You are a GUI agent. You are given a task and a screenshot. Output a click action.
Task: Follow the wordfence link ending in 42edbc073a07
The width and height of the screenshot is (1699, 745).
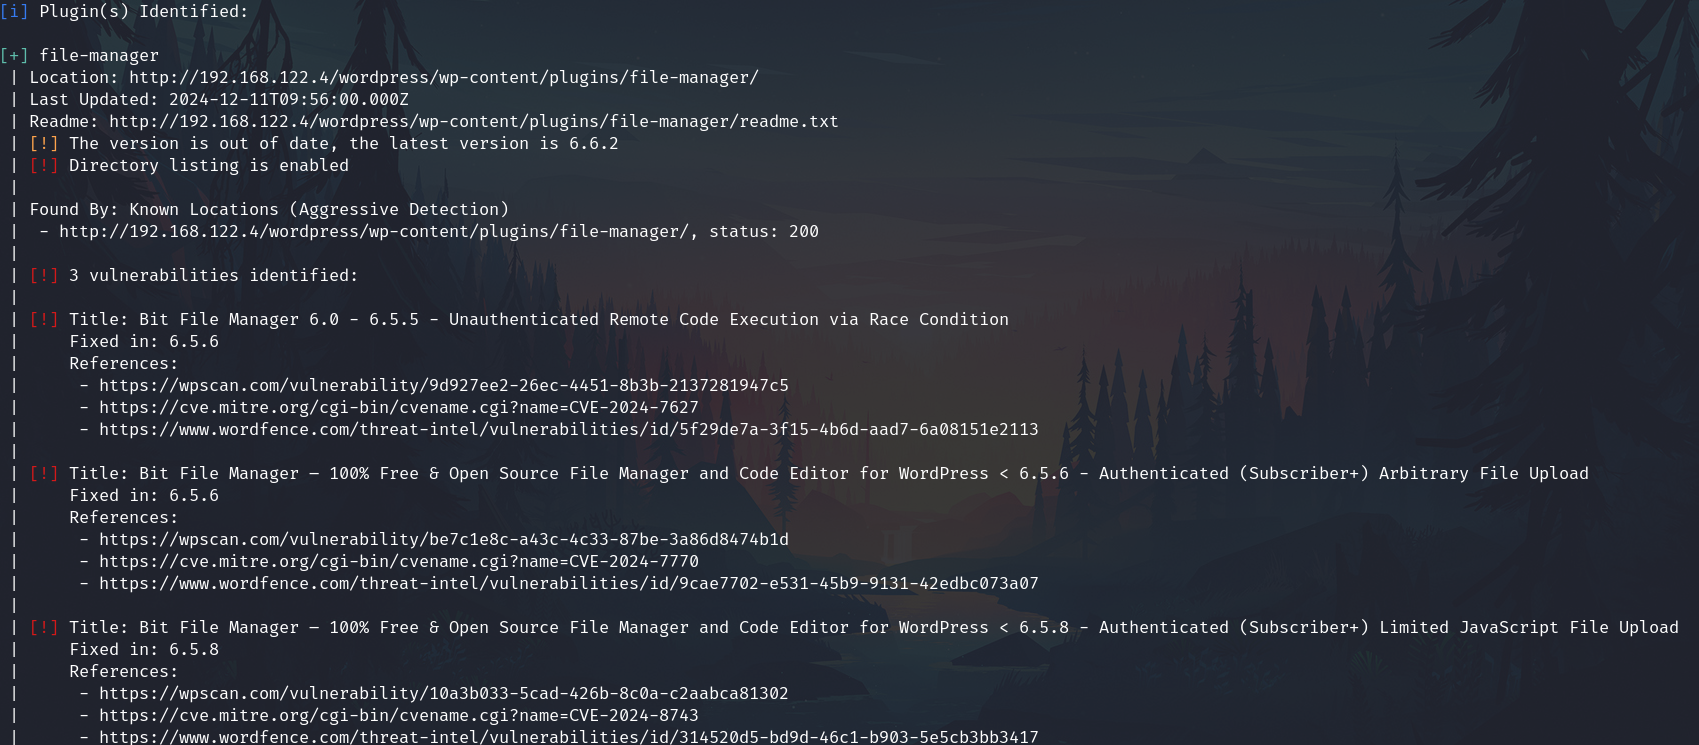click(568, 584)
